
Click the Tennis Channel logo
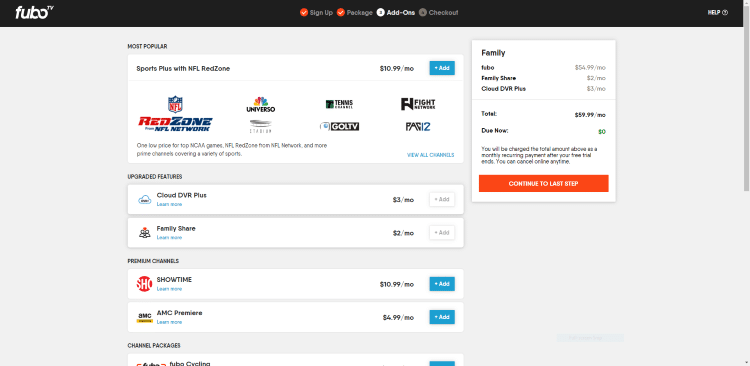pyautogui.click(x=339, y=104)
